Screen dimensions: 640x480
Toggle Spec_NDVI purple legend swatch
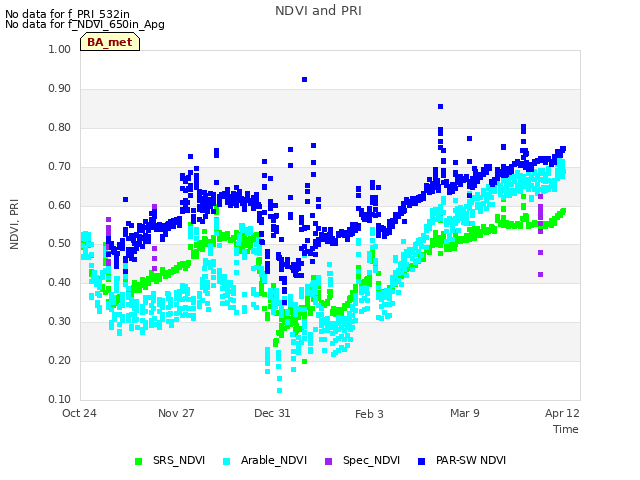[329, 461]
